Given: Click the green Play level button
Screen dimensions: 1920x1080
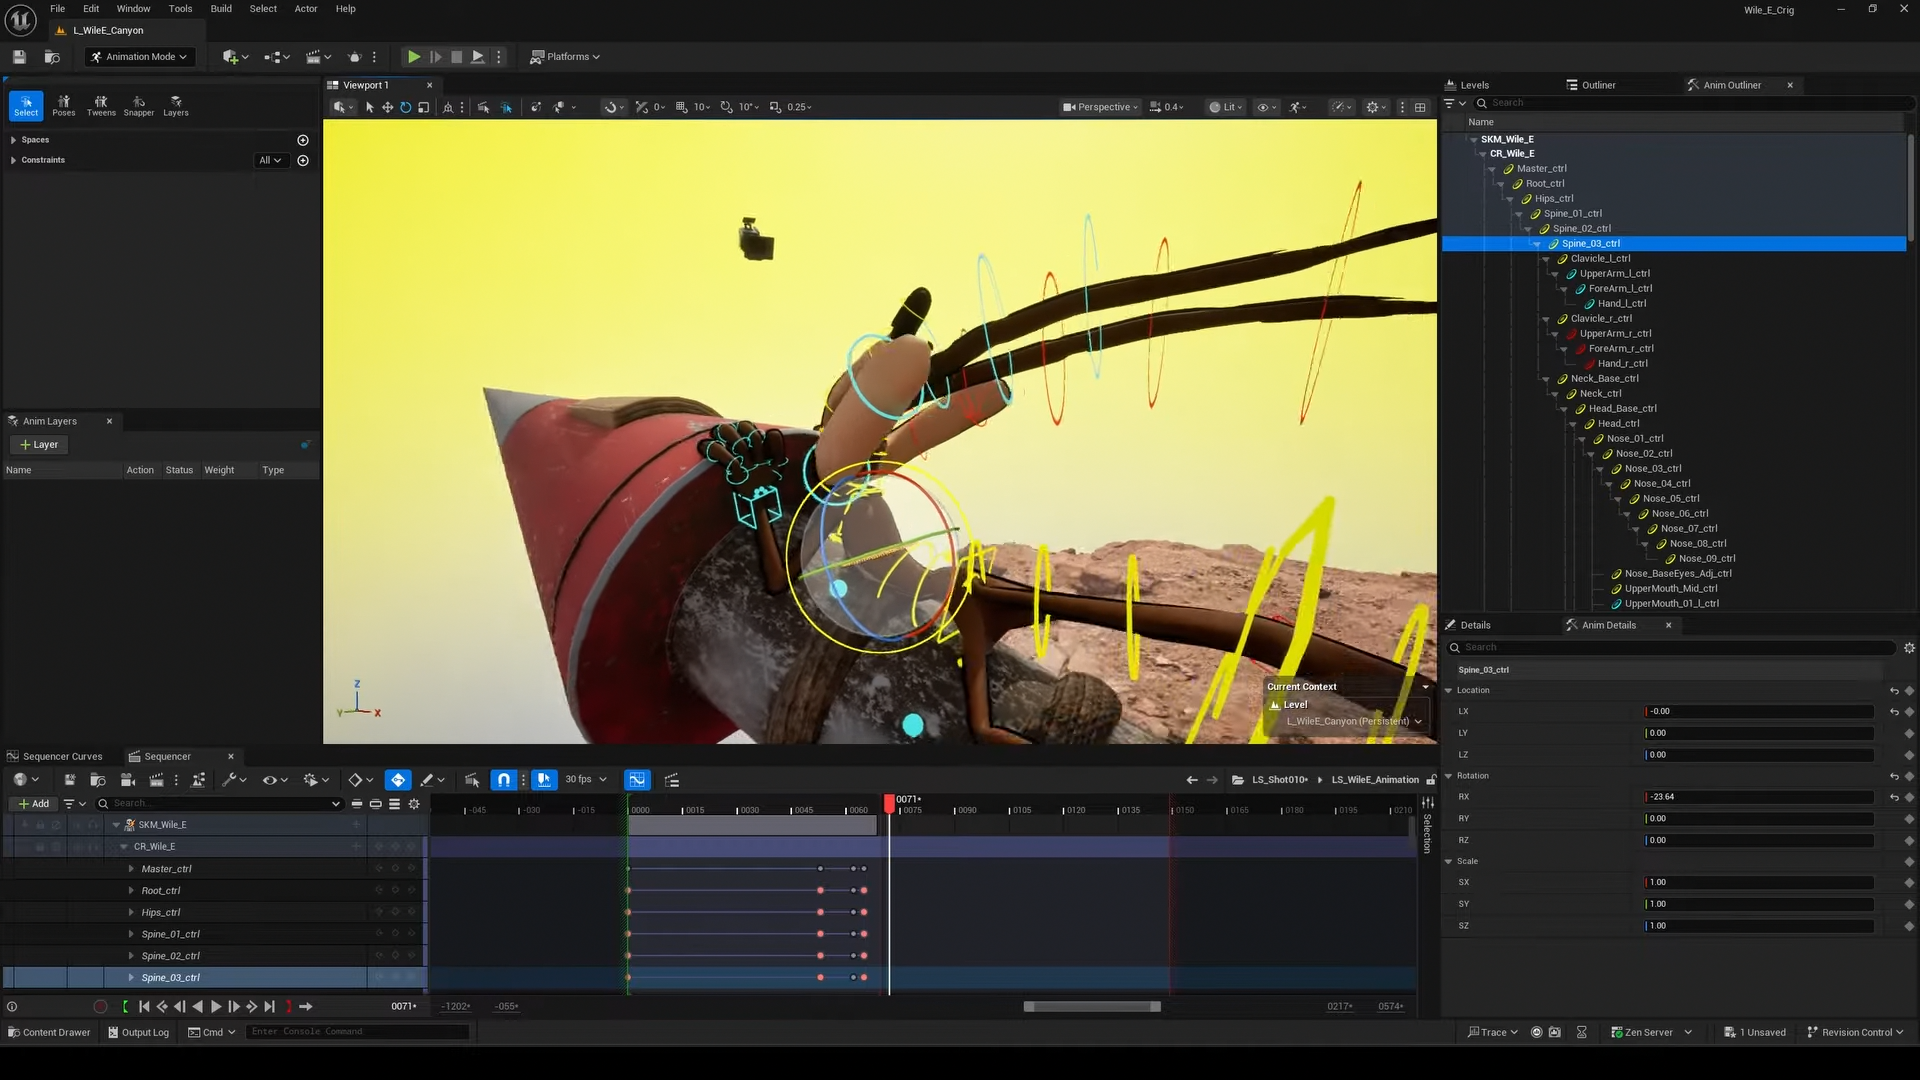Looking at the screenshot, I should point(413,57).
